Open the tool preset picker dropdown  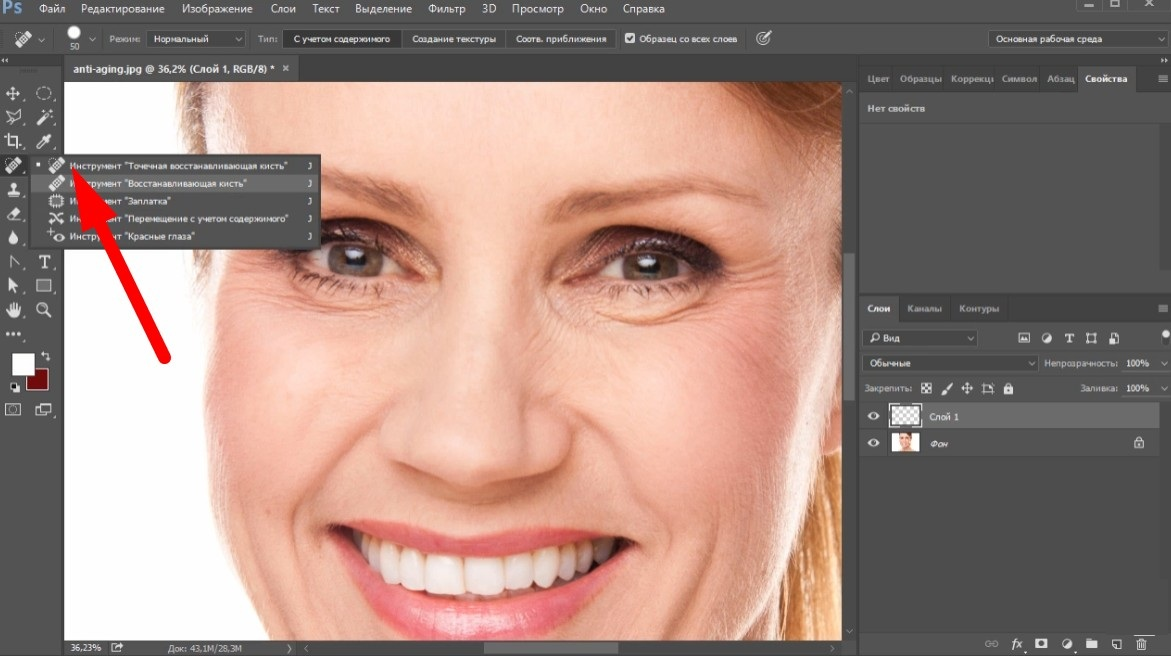[41, 39]
